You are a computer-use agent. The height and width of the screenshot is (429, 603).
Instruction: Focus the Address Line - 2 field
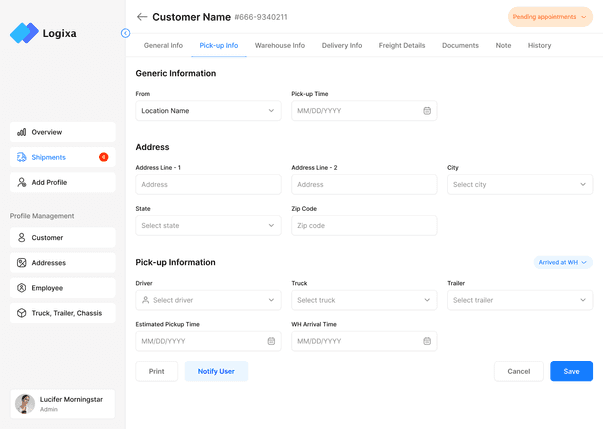point(364,185)
